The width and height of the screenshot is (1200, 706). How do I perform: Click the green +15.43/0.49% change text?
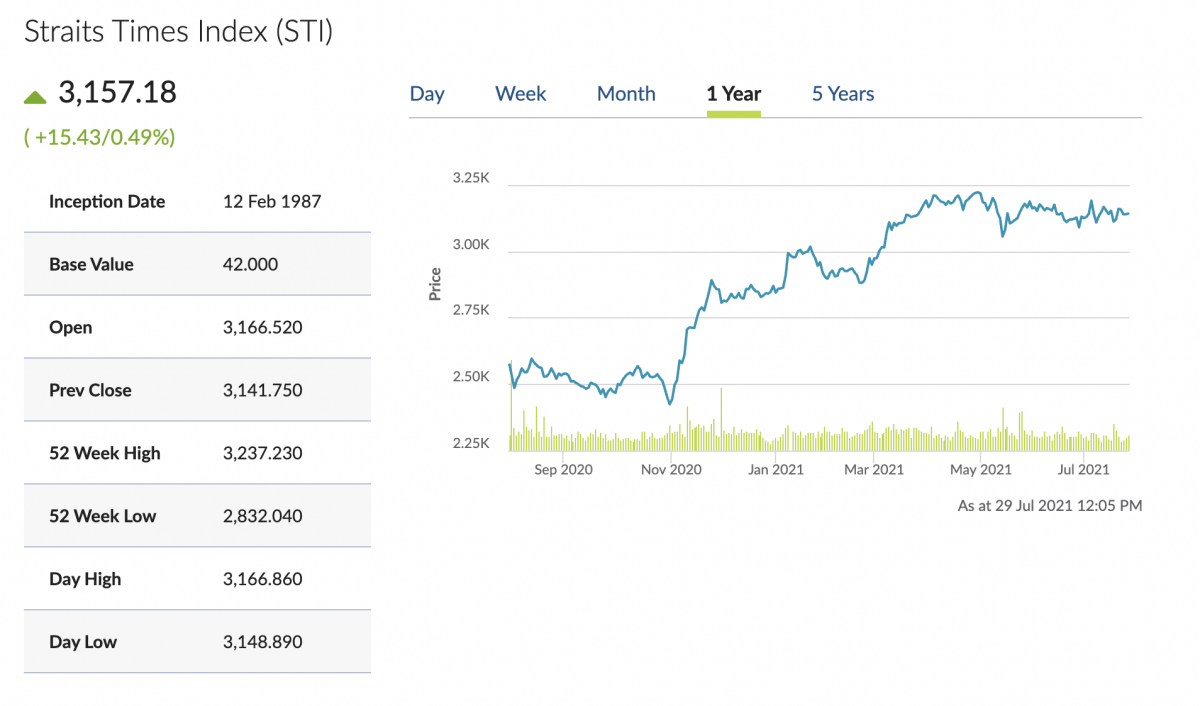coord(100,137)
